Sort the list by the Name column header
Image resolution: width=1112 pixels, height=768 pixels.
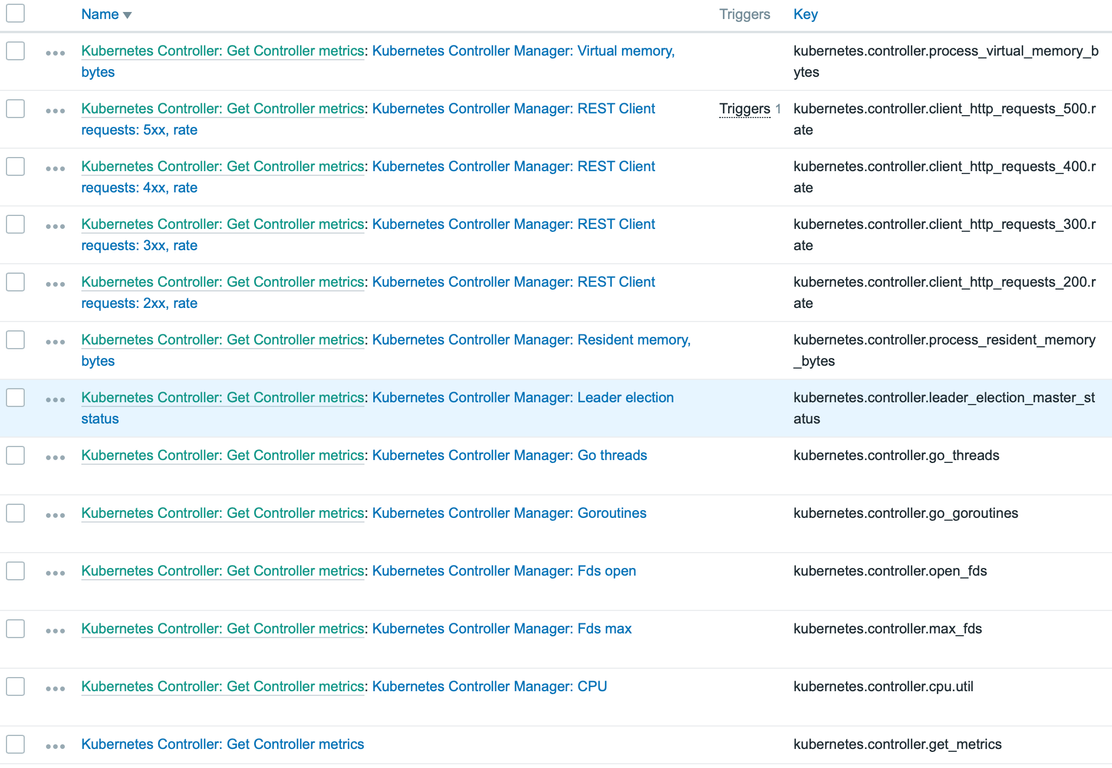pos(106,14)
